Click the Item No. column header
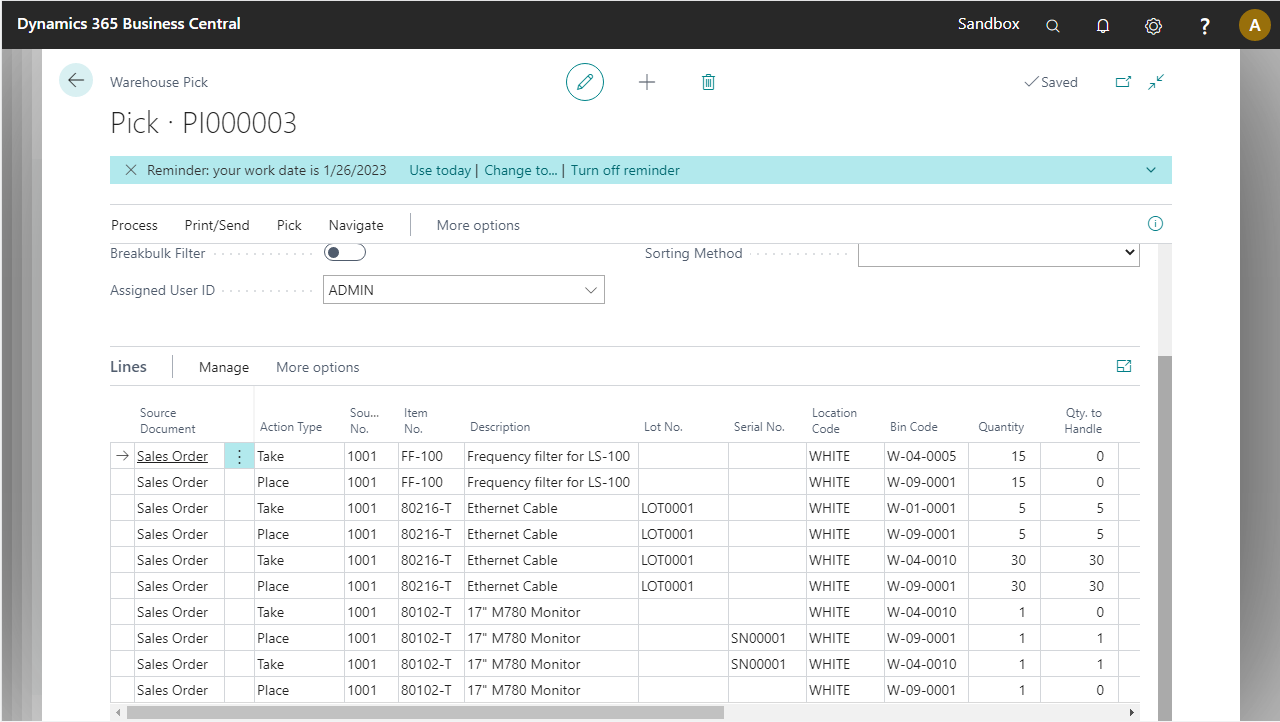This screenshot has height=722, width=1280. tap(416, 421)
